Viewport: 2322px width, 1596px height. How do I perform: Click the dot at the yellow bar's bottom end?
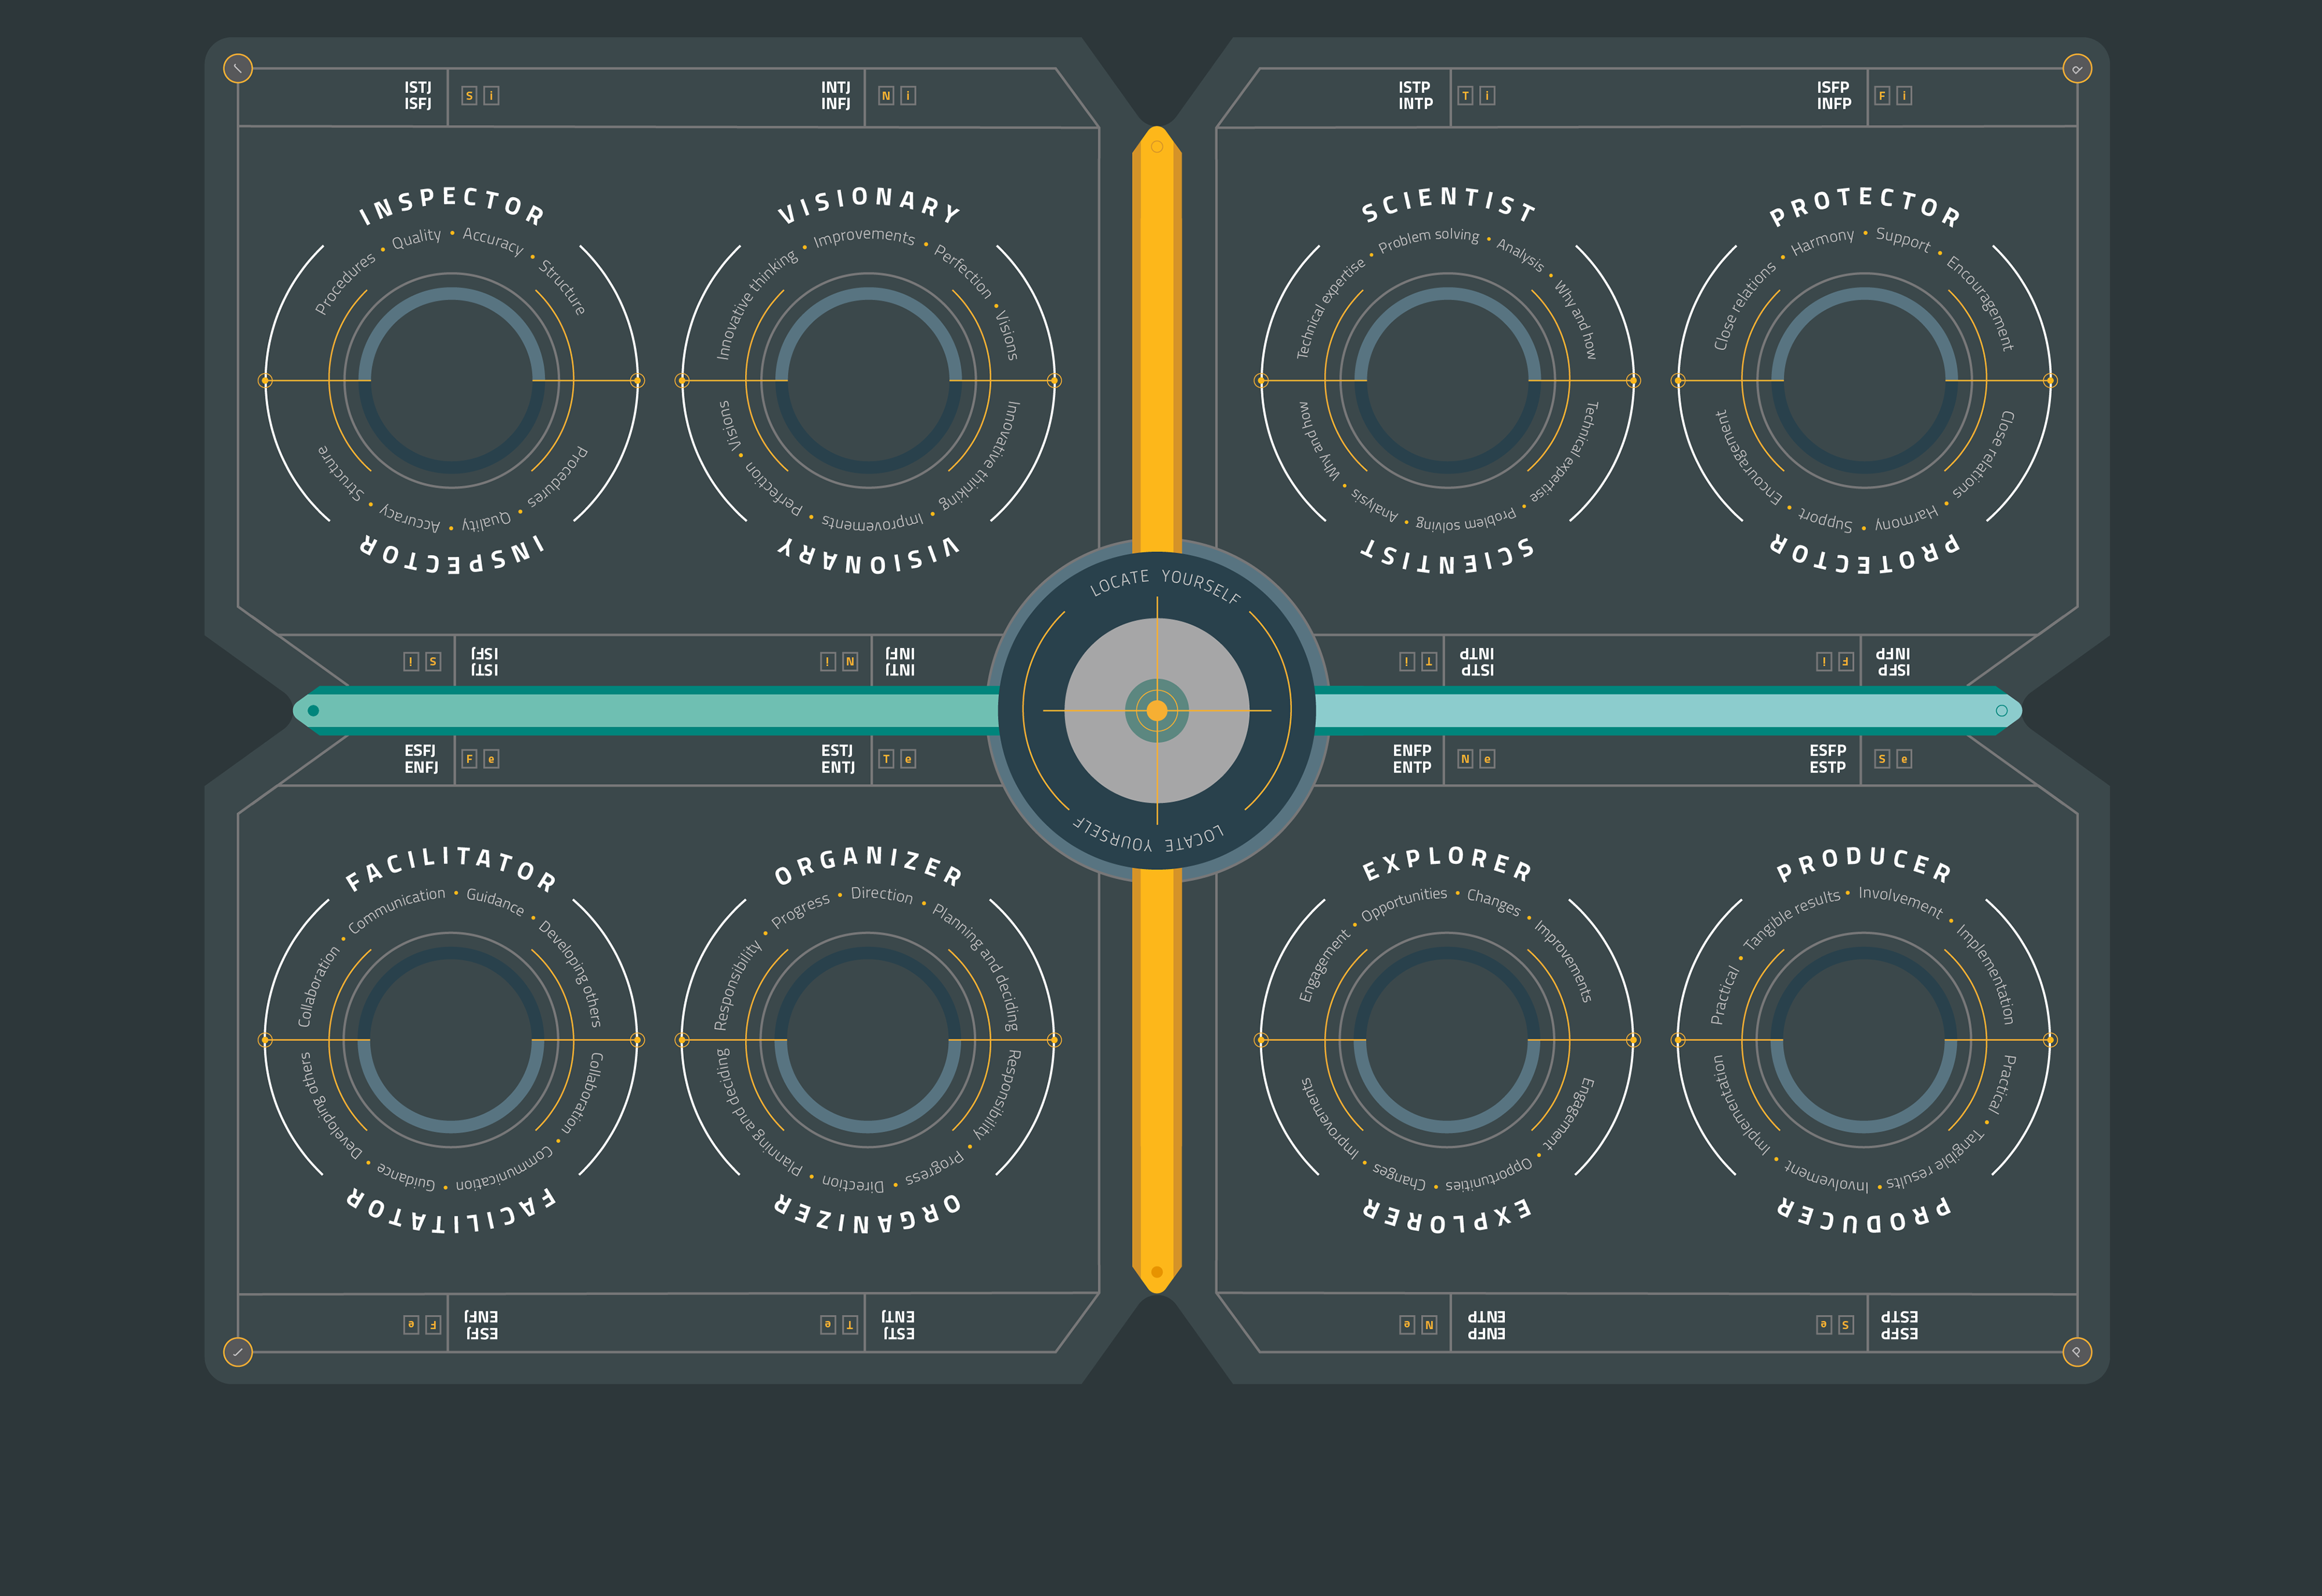(1157, 1272)
